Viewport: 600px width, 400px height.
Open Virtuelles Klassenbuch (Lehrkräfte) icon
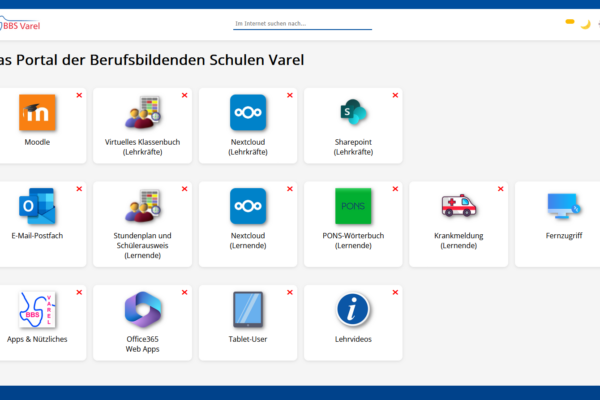pos(143,113)
